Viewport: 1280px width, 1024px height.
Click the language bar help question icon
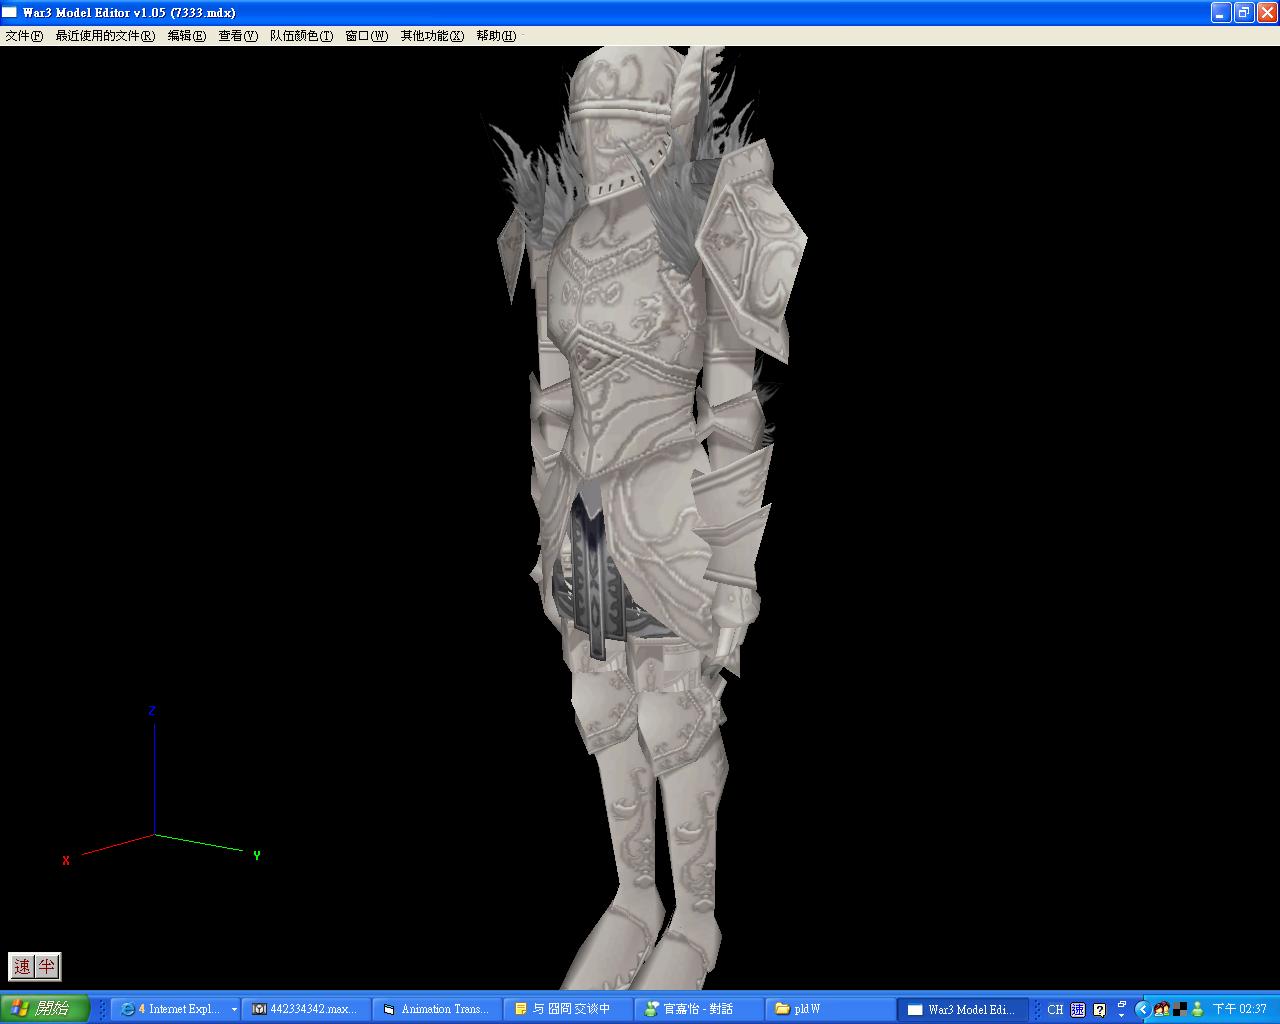click(1100, 1009)
